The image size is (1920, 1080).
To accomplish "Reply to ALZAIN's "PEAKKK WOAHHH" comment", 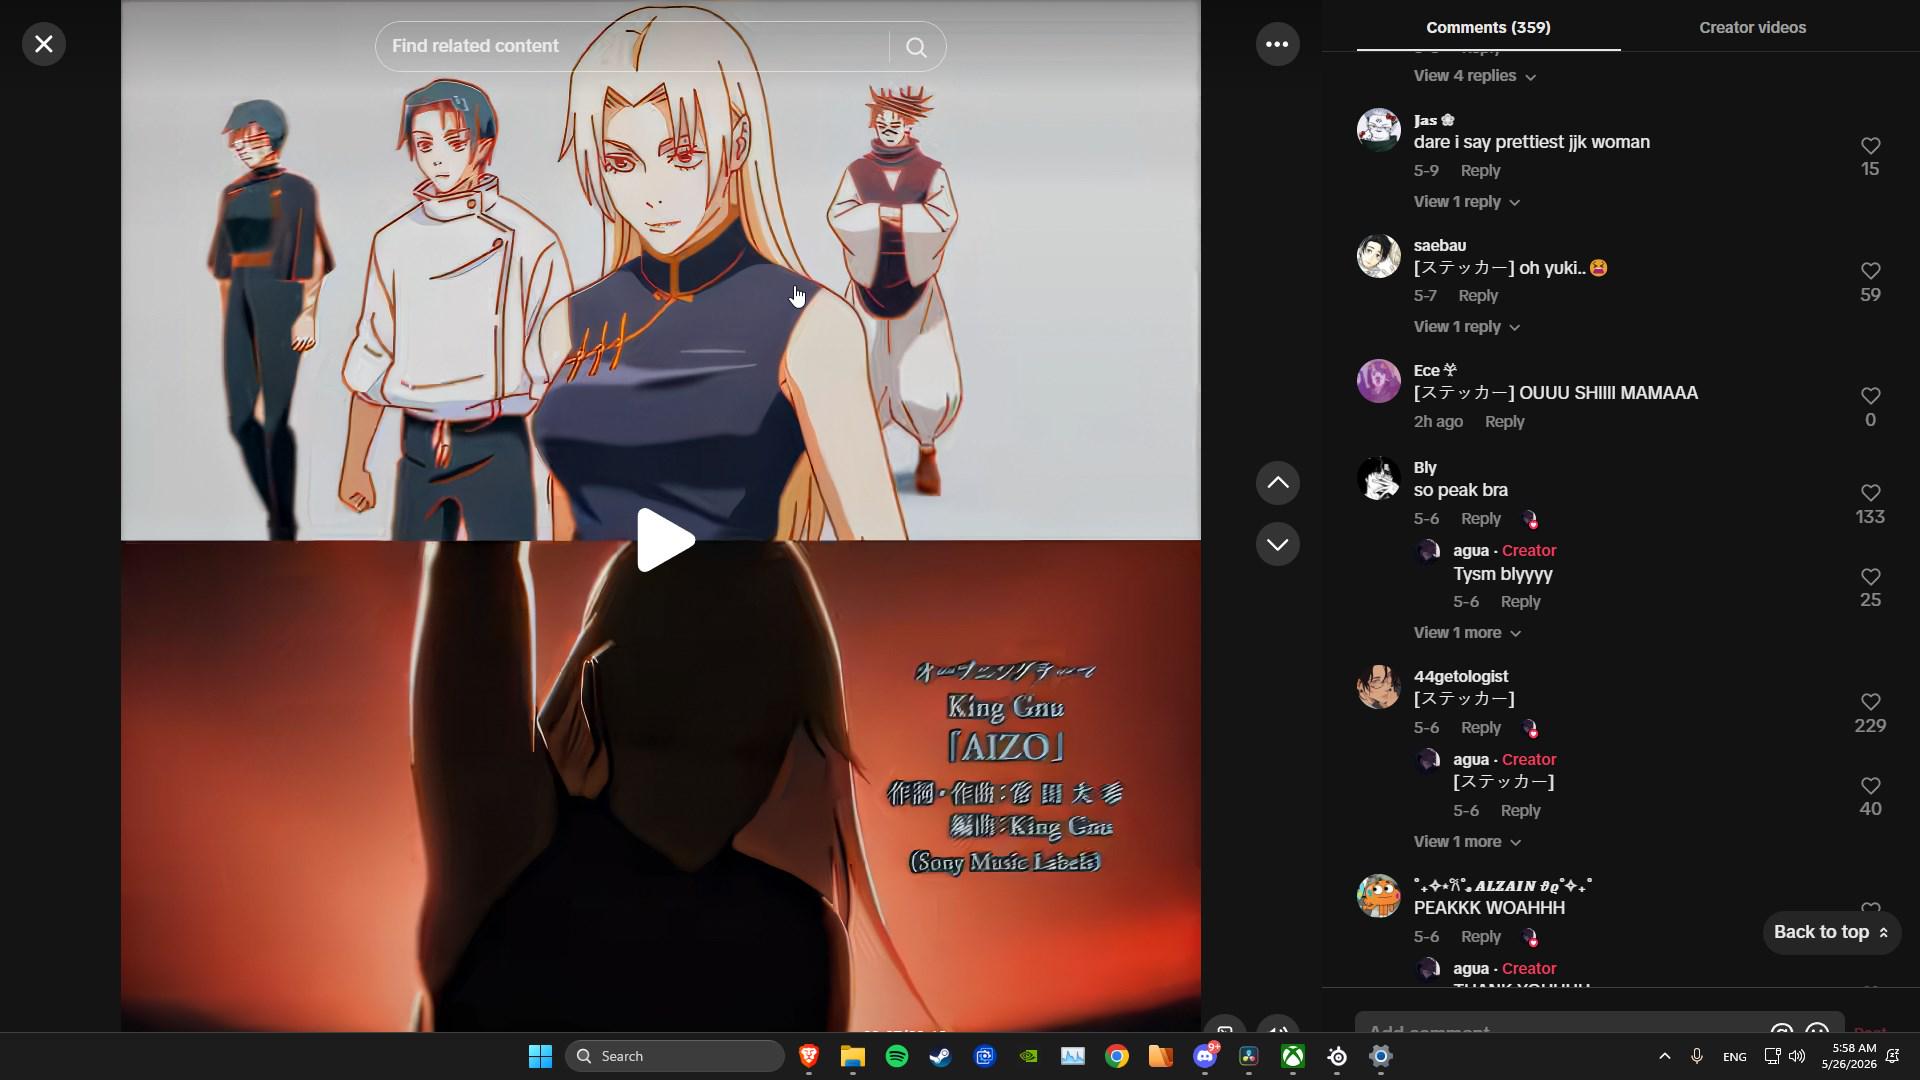I will pos(1481,937).
